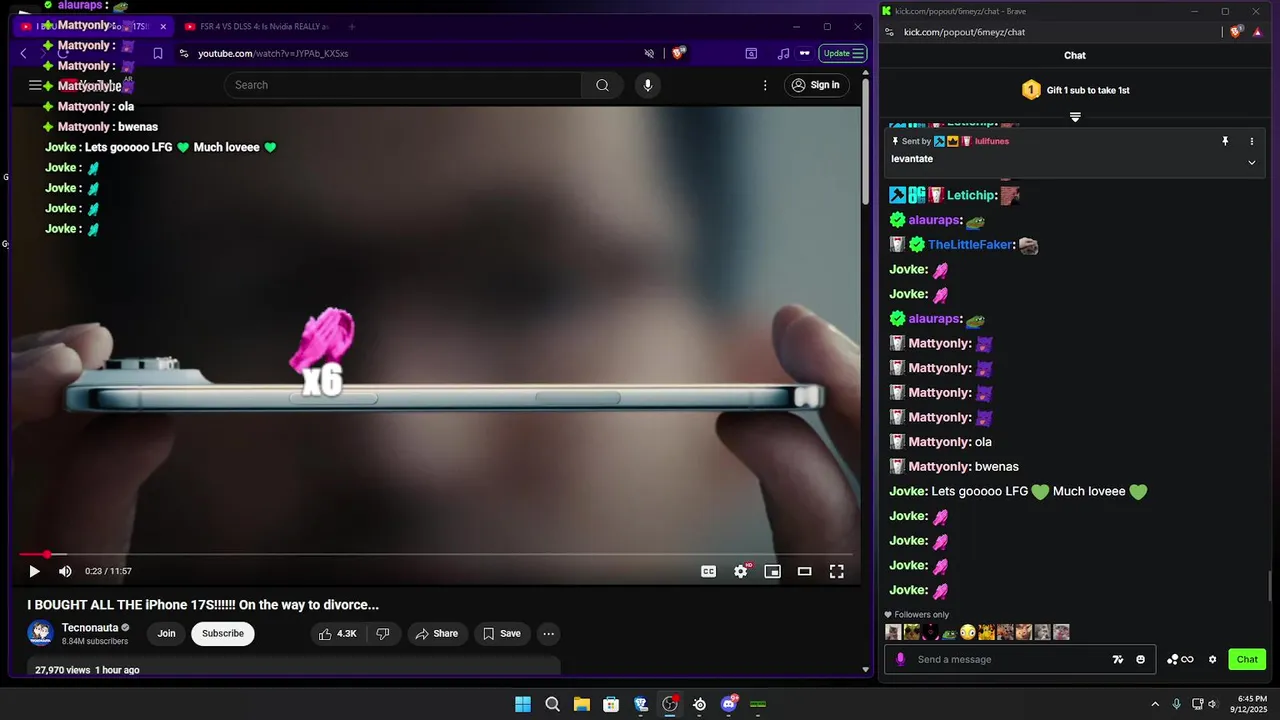This screenshot has width=1280, height=720.
Task: Start YouTube voice search with microphone
Action: 648,85
